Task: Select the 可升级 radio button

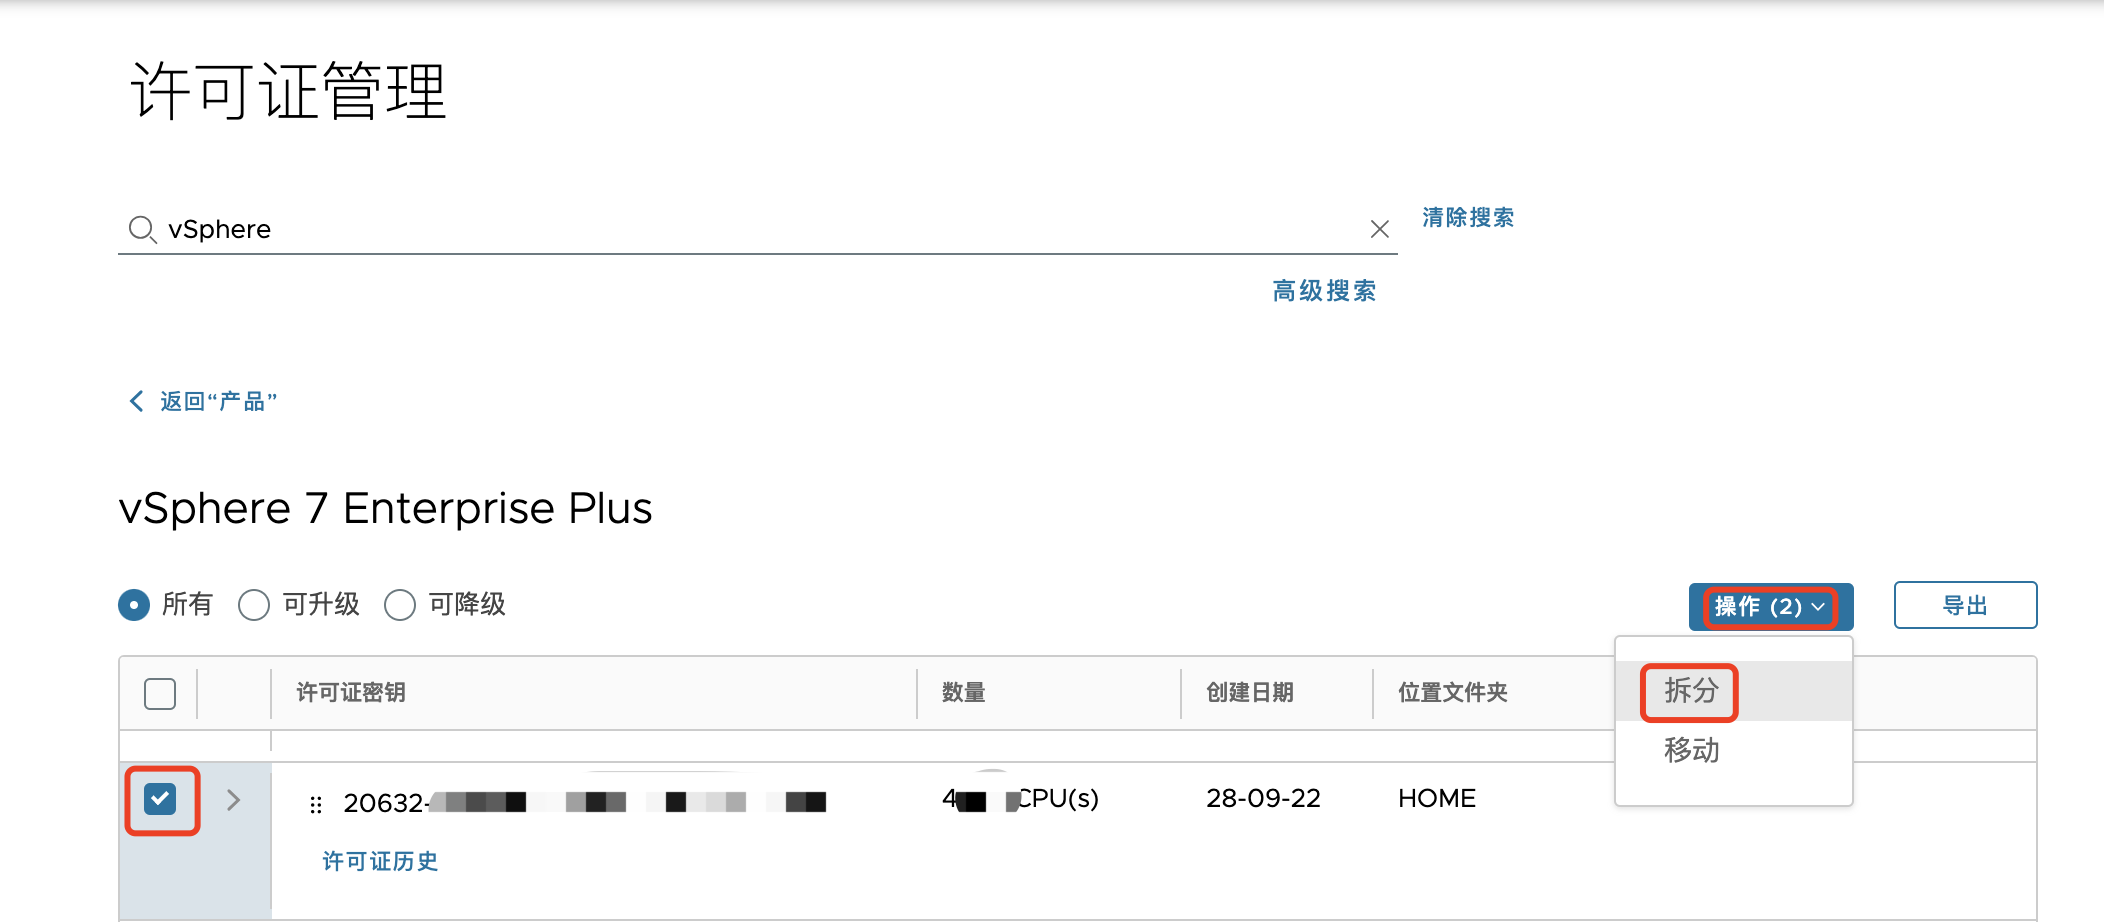Action: [254, 605]
